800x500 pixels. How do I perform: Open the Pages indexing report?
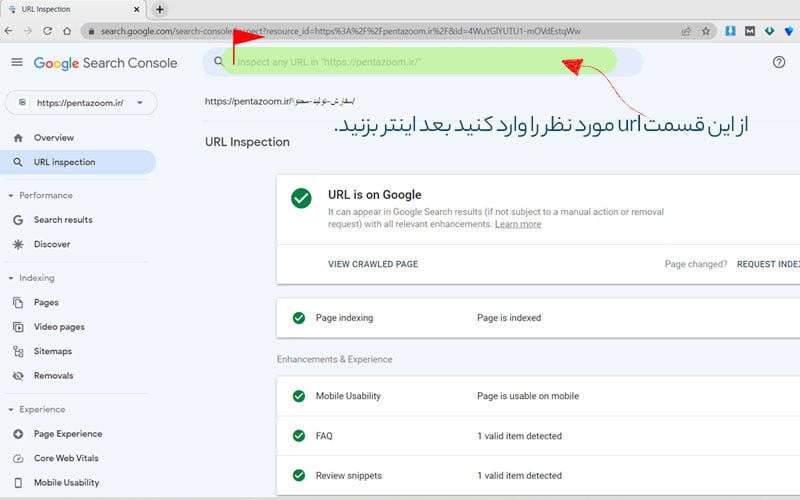pyautogui.click(x=46, y=303)
